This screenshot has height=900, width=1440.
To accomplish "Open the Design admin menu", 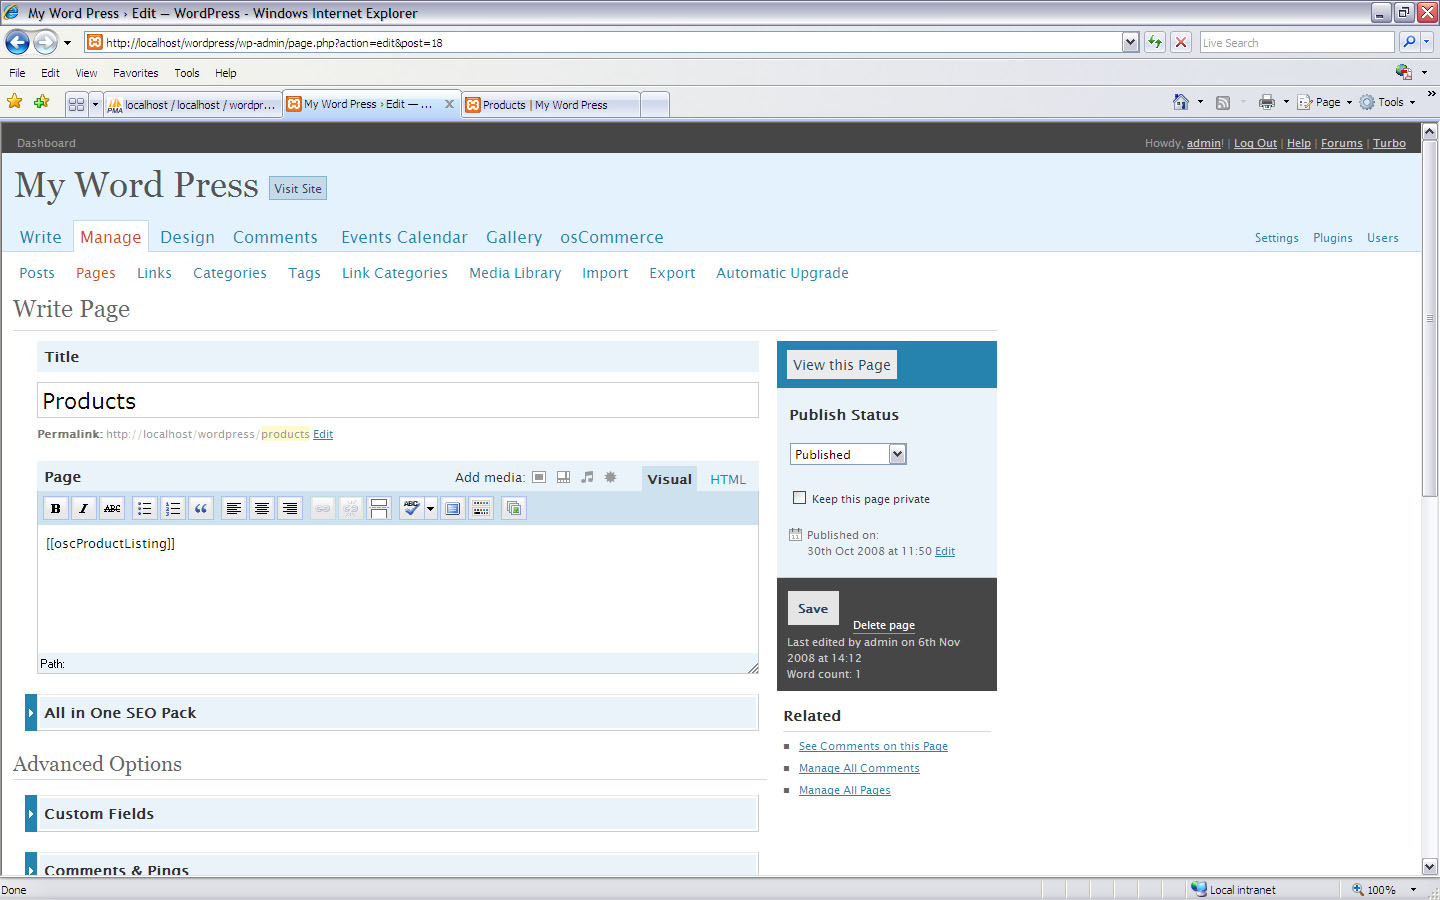I will click(187, 237).
